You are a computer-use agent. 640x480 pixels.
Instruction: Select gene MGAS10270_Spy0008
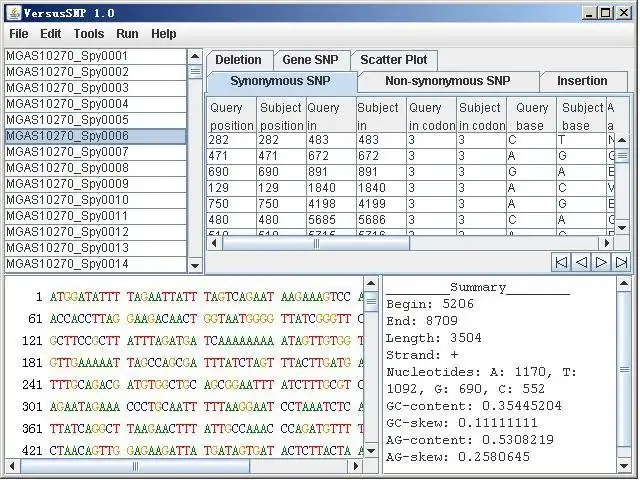96,168
